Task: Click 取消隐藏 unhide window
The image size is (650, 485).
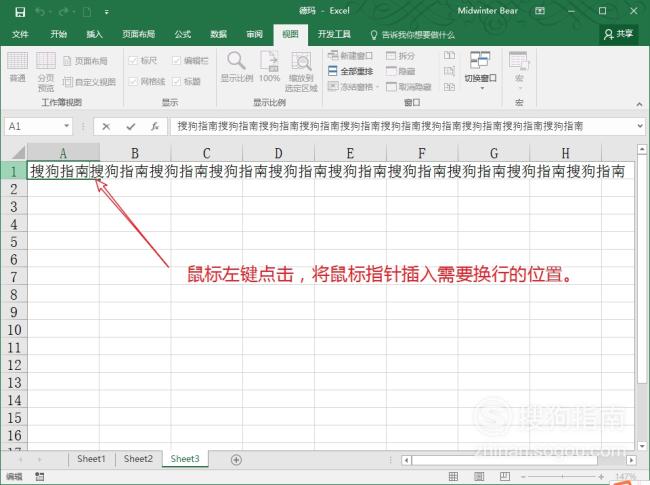Action: point(409,87)
